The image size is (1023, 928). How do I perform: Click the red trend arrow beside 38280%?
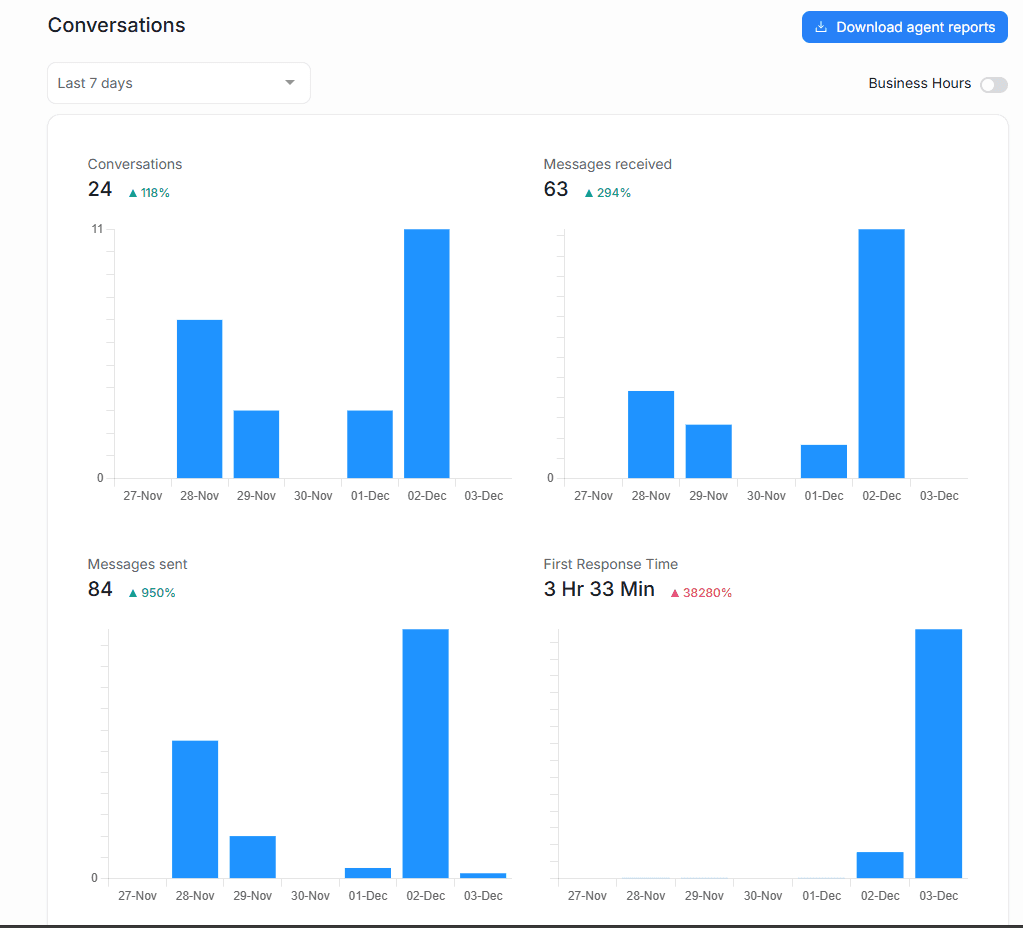pyautogui.click(x=676, y=592)
